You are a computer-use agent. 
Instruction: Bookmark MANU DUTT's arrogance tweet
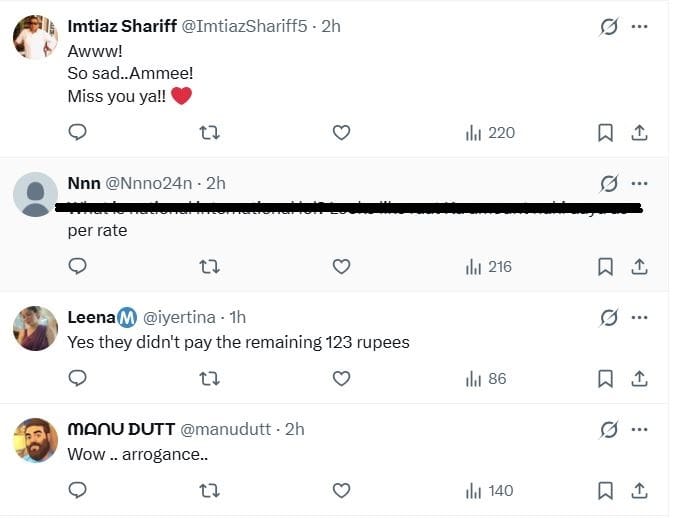(x=605, y=490)
